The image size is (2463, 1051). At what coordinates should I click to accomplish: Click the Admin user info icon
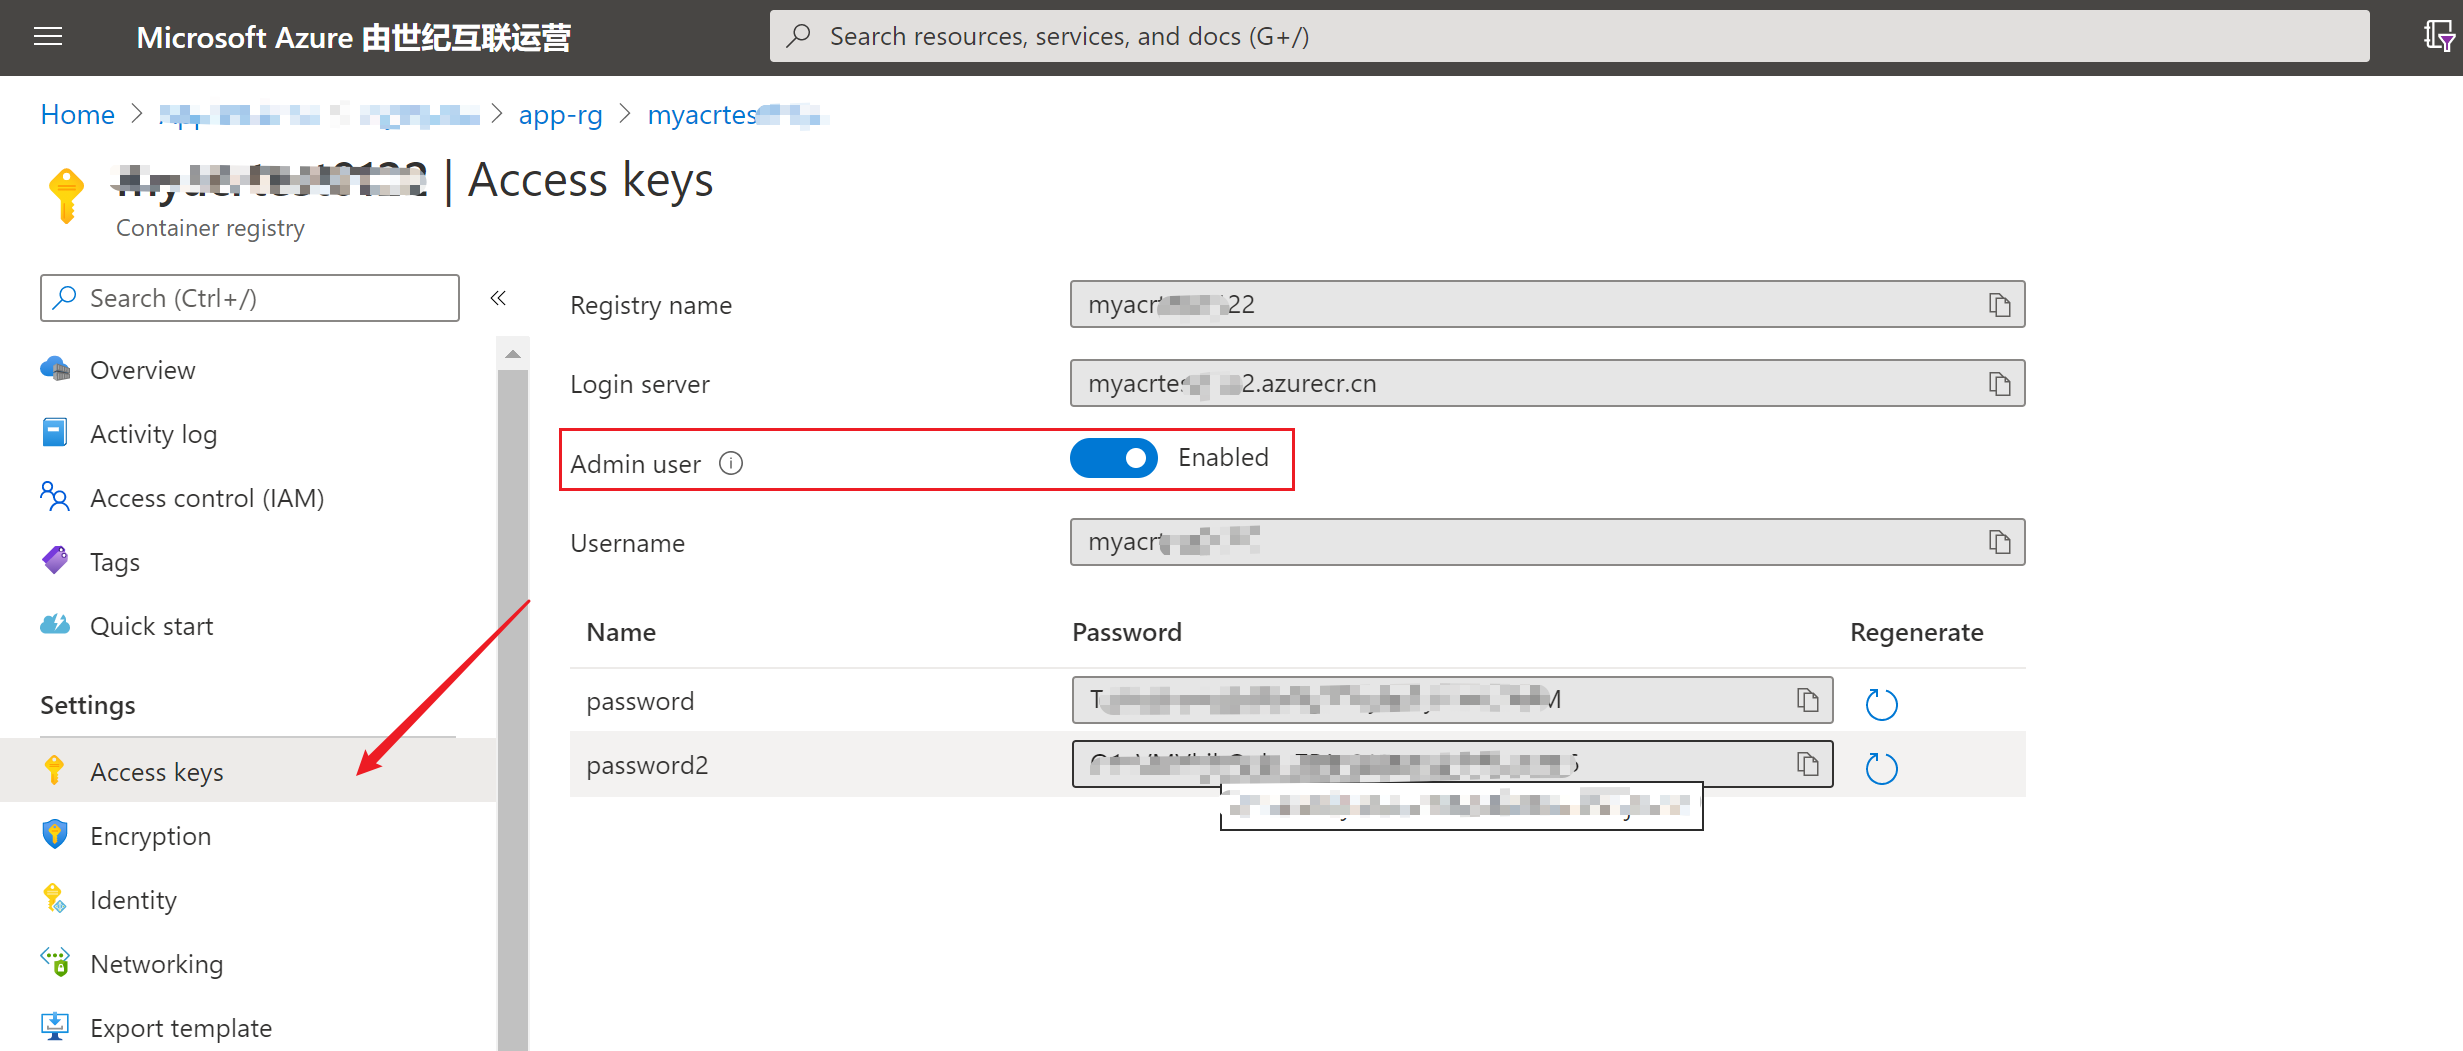coord(731,463)
